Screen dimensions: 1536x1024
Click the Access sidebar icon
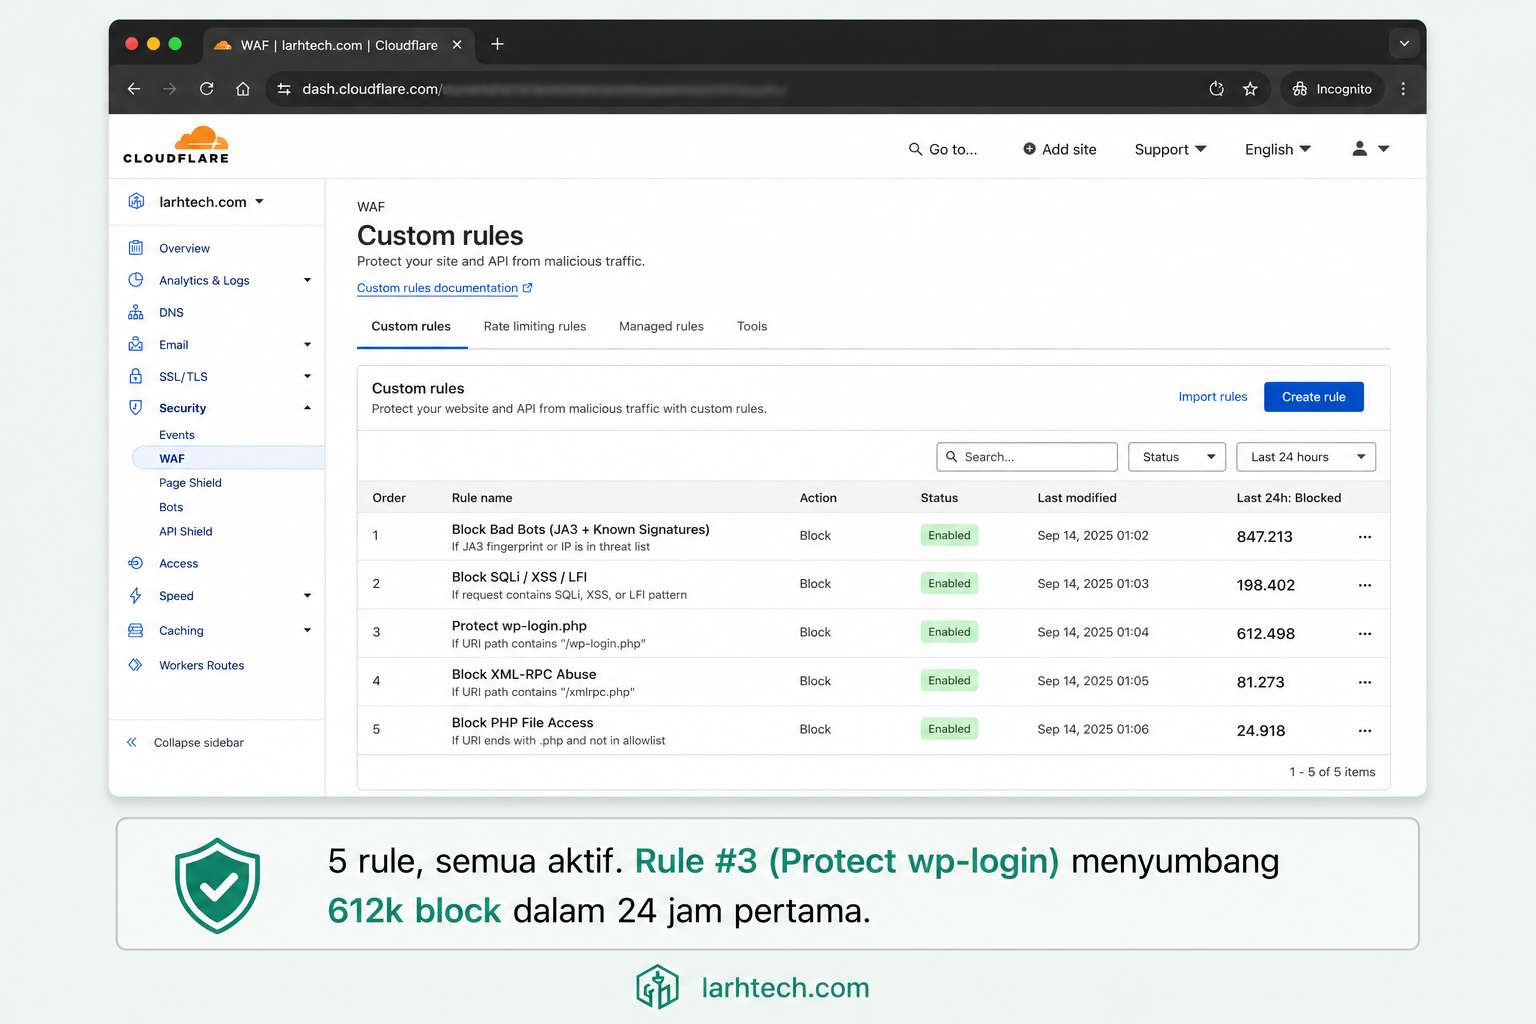(x=136, y=563)
